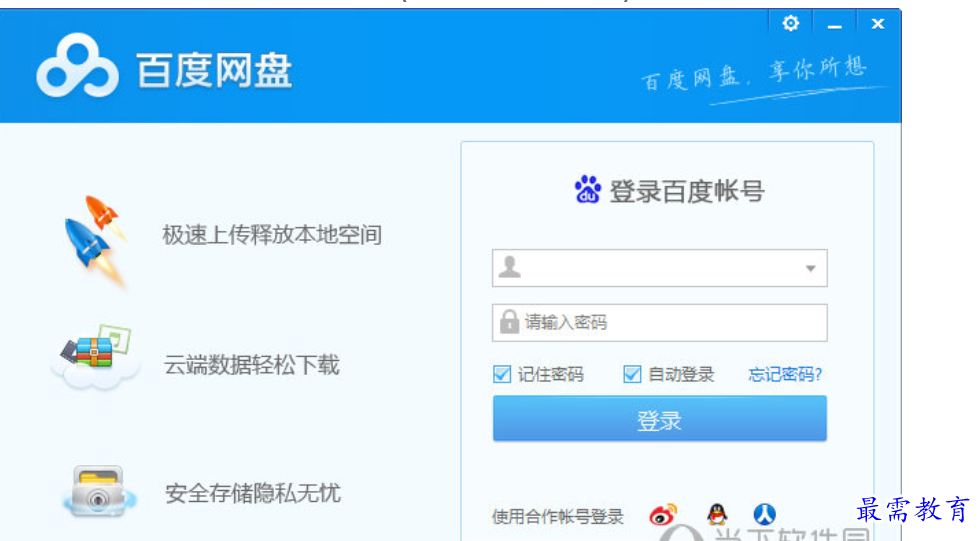Click the cloud data download icon
This screenshot has width=978, height=541.
pos(95,356)
